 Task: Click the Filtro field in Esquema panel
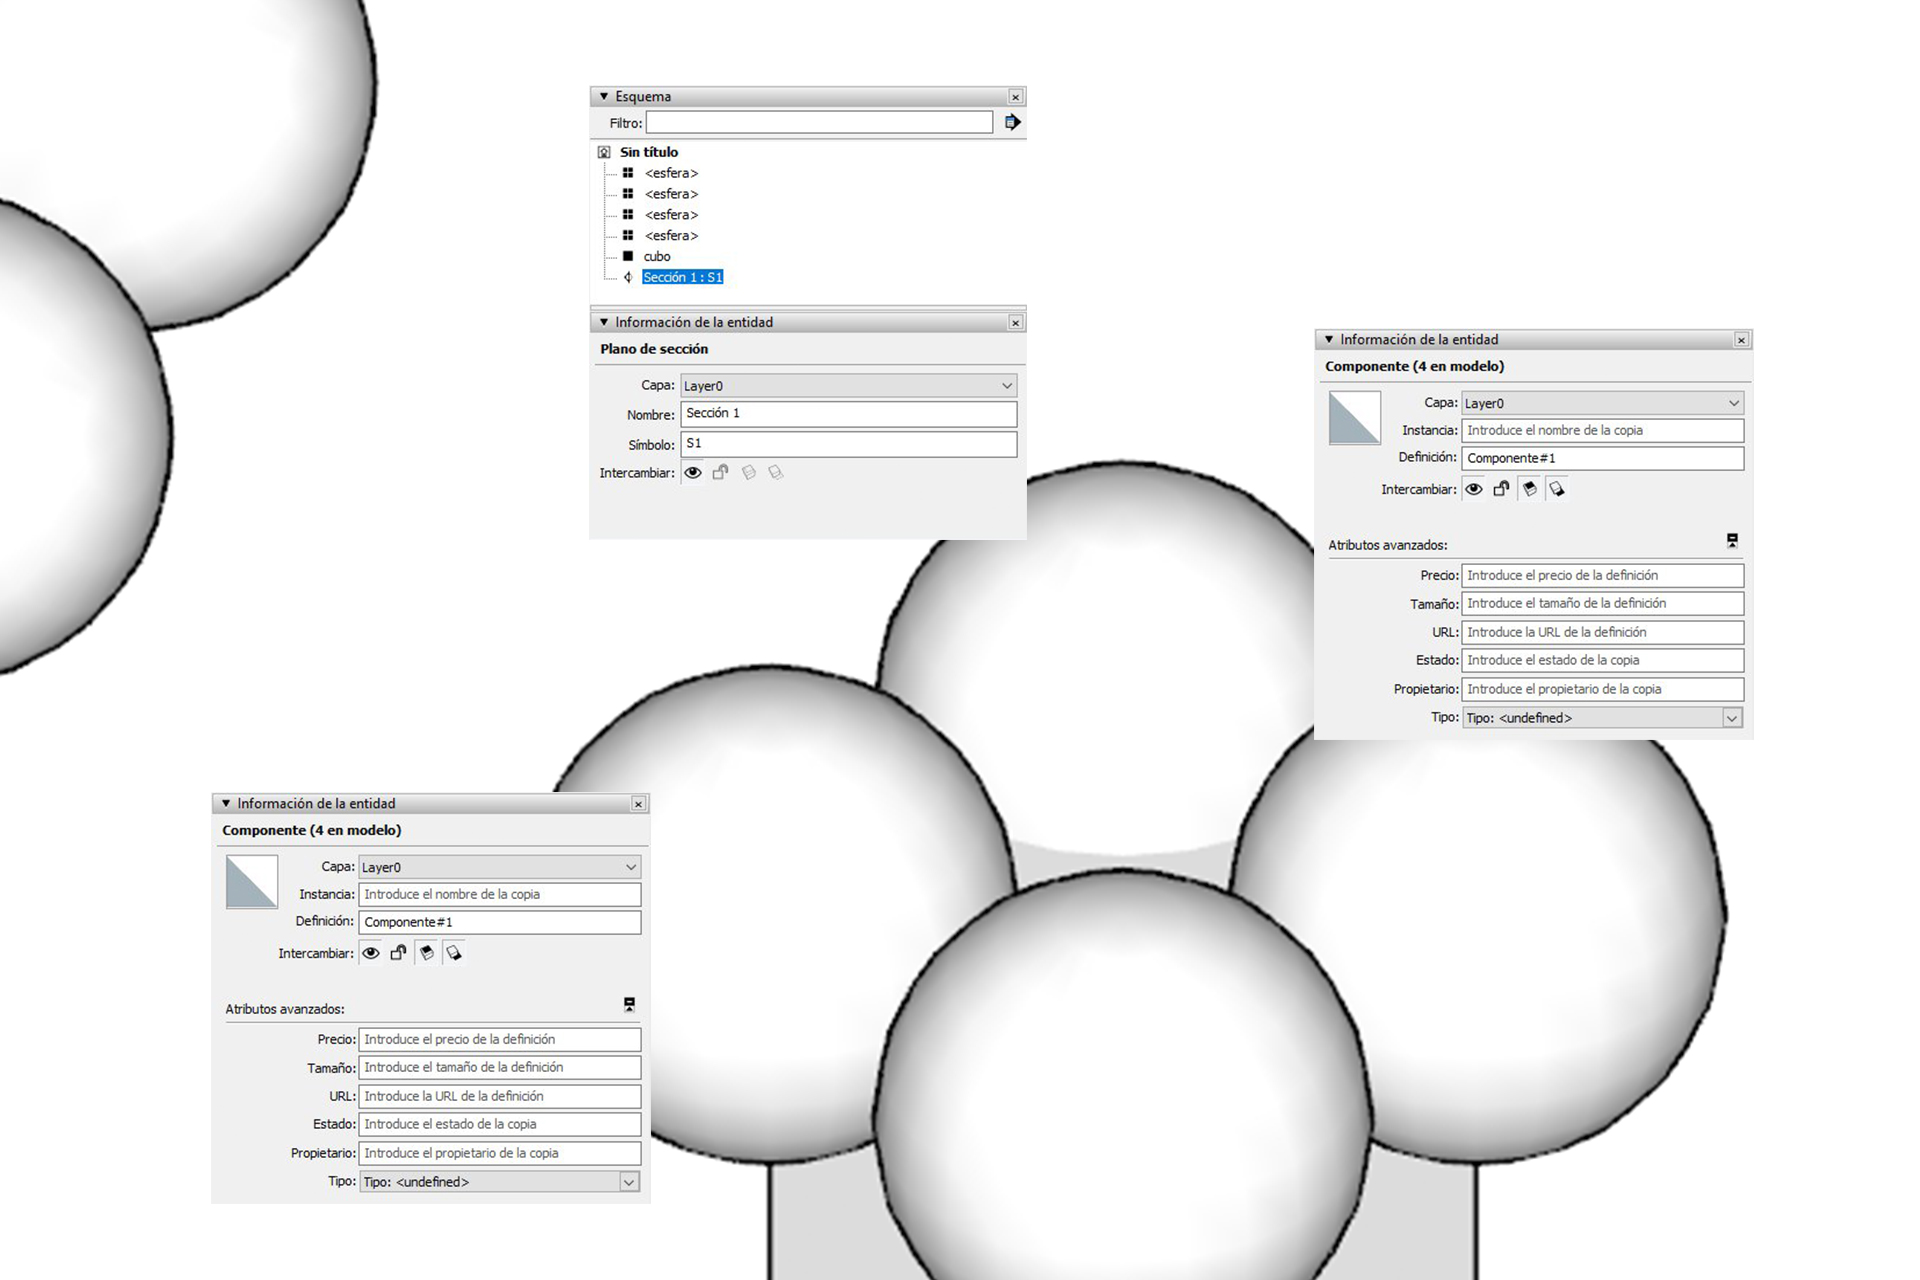pos(819,122)
